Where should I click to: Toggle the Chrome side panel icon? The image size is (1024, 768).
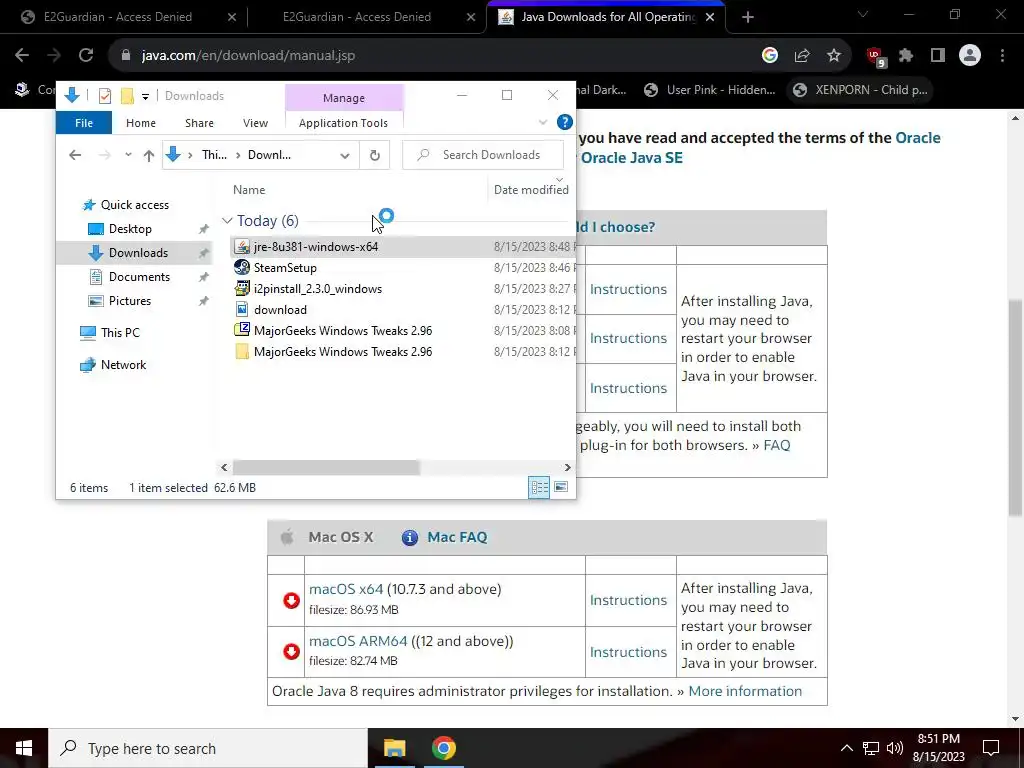938,56
